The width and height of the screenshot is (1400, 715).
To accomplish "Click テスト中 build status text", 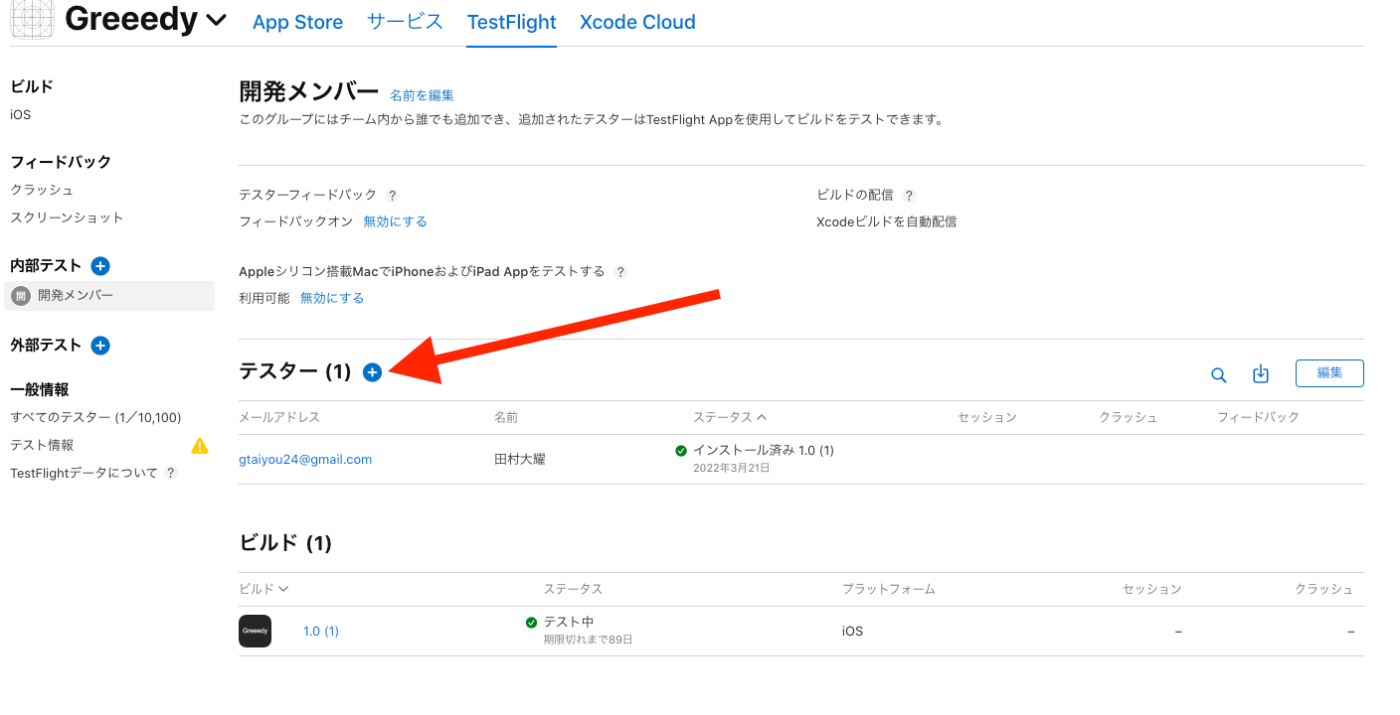I will 569,623.
